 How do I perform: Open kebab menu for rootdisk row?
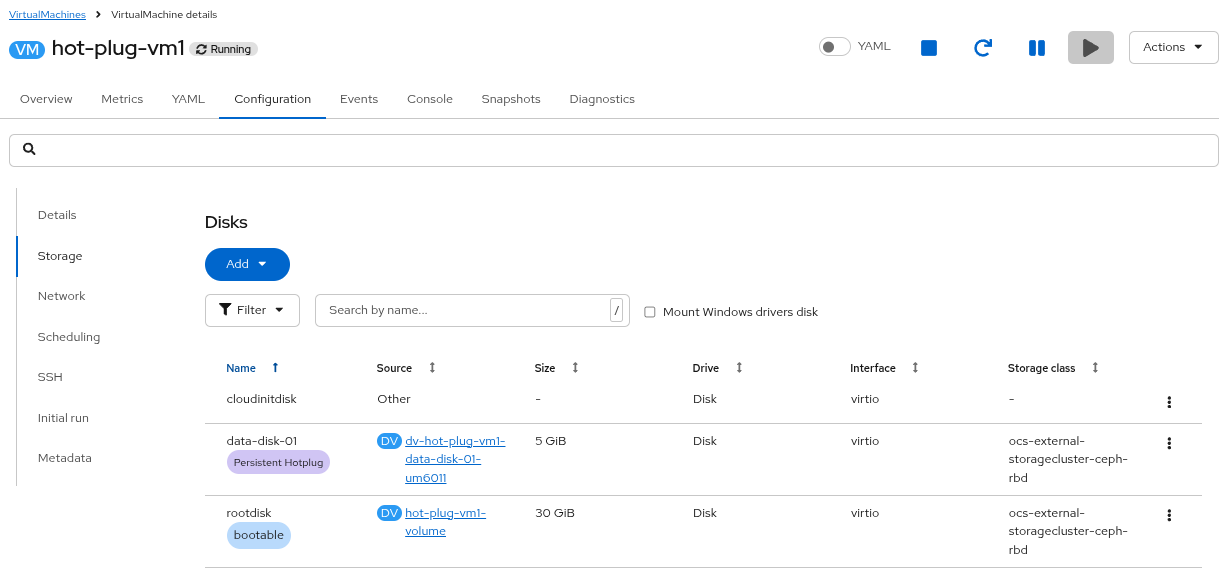(1168, 515)
